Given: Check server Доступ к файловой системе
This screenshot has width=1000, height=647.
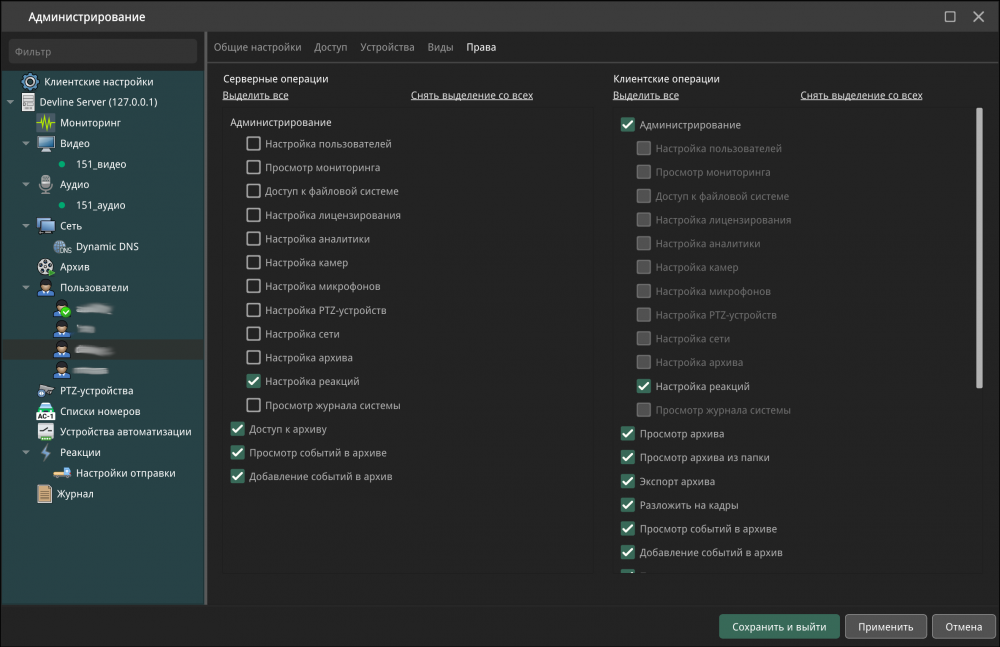Looking at the screenshot, I should [x=253, y=191].
